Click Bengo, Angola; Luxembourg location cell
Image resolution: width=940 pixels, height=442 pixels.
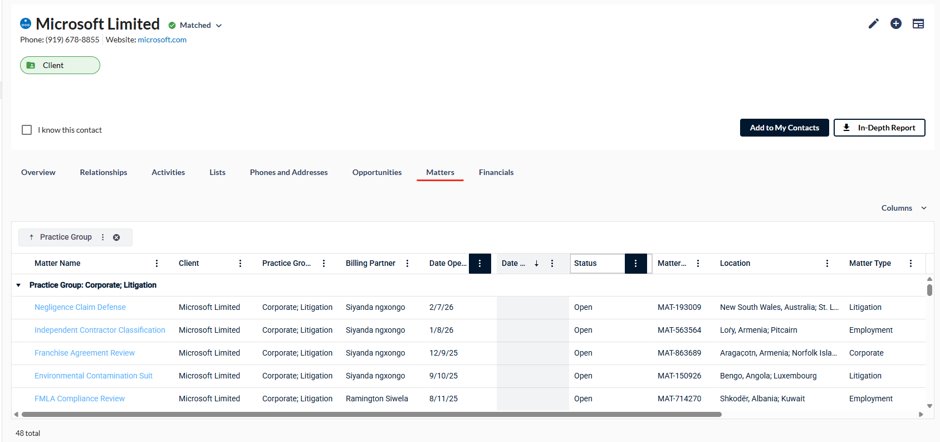tap(768, 375)
